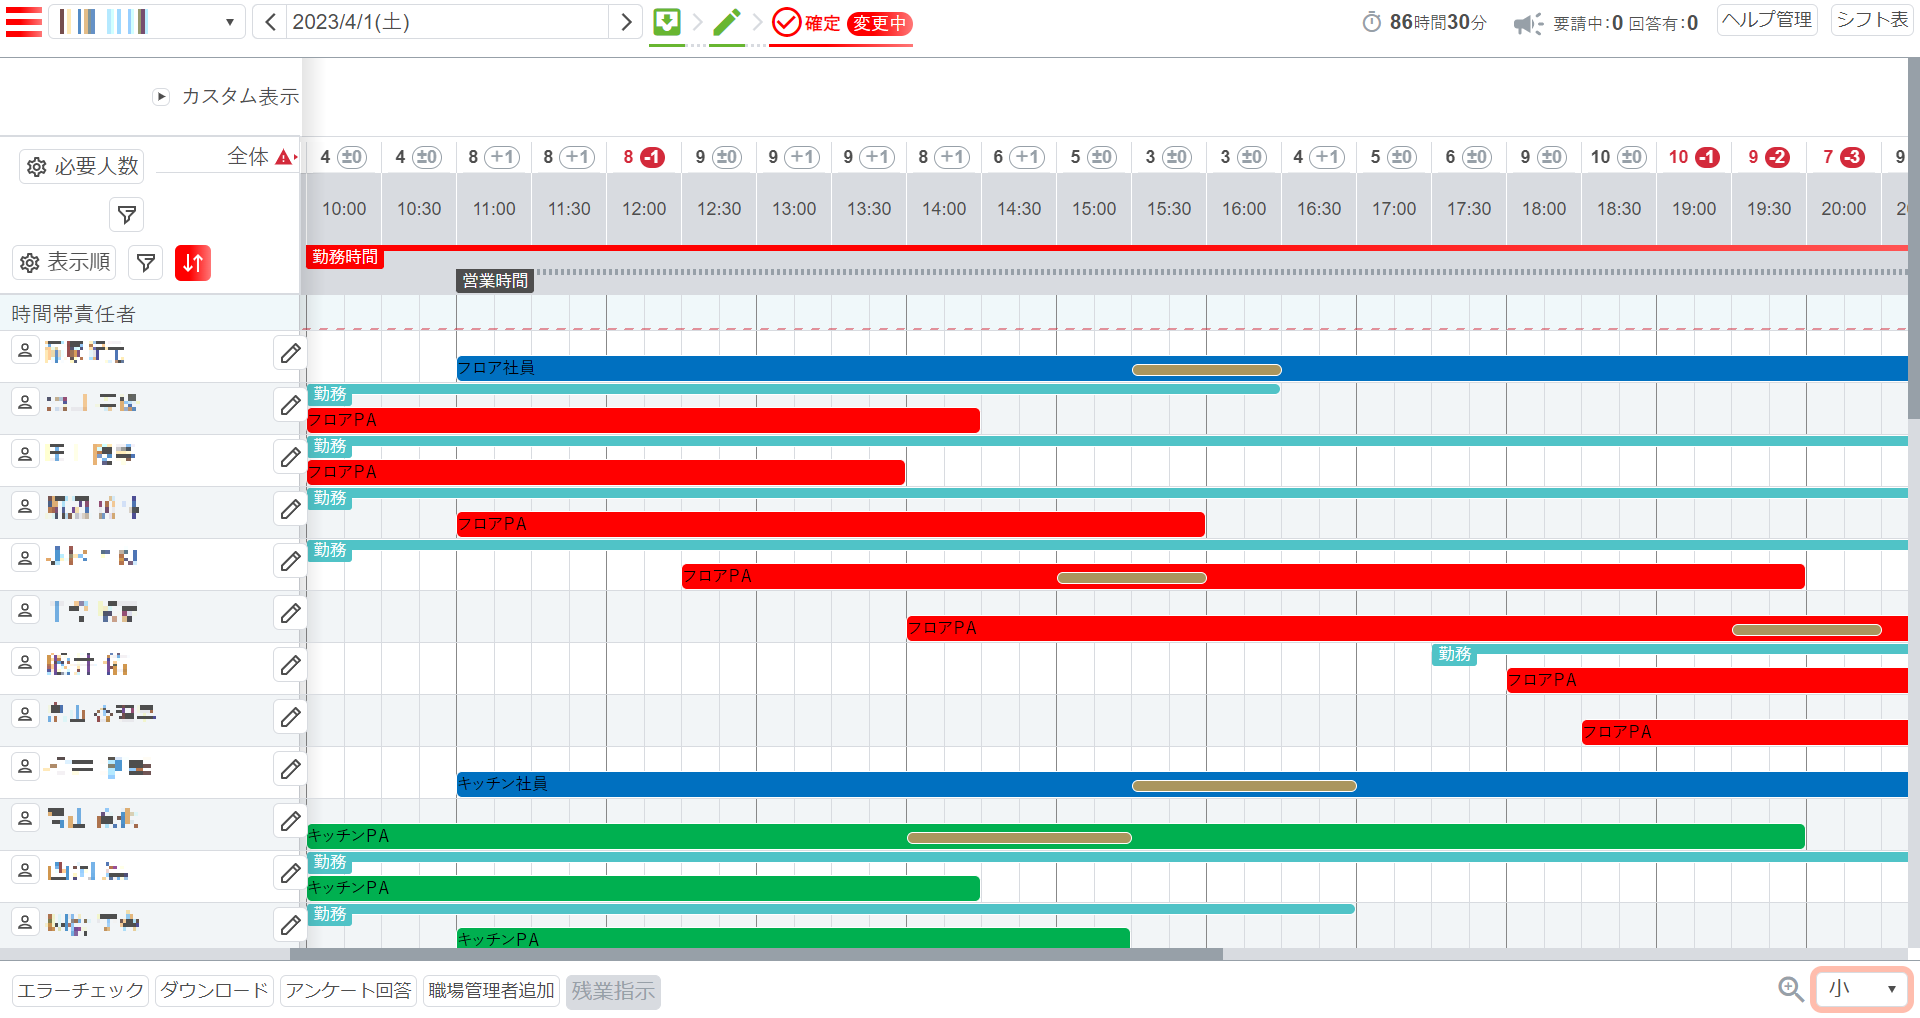
Task: Click the break marker on フロア社員 bar
Action: click(x=1206, y=370)
